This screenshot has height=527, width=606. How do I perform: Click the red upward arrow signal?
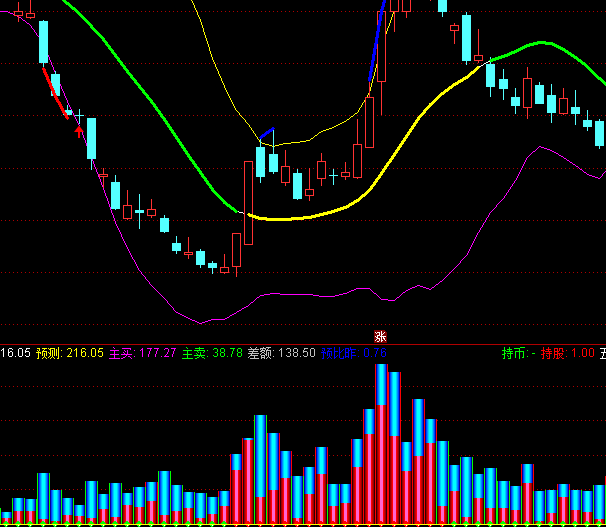80,128
